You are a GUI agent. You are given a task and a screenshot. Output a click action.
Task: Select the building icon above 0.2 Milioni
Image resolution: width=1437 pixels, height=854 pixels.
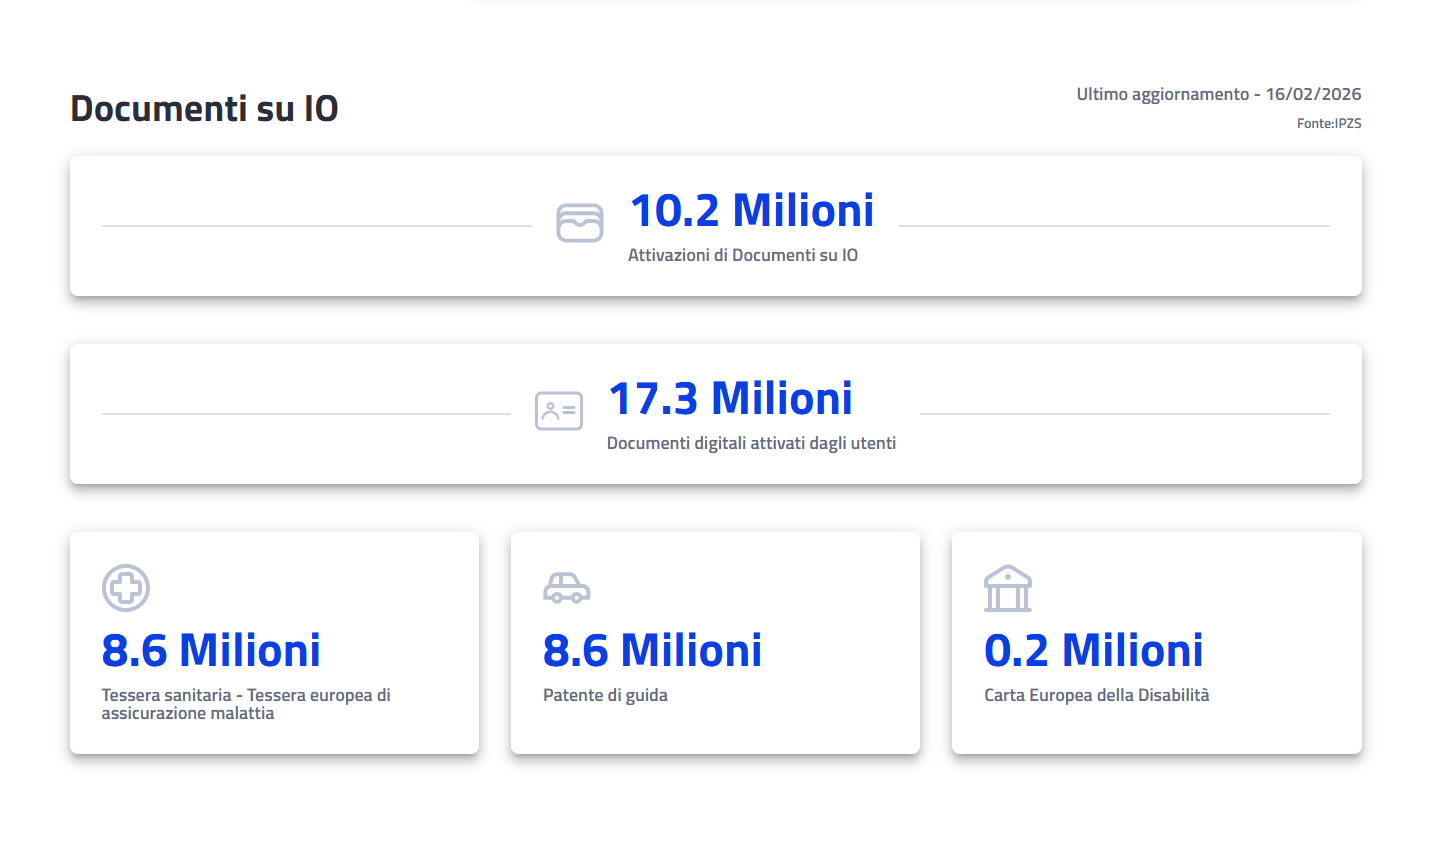coord(1007,588)
